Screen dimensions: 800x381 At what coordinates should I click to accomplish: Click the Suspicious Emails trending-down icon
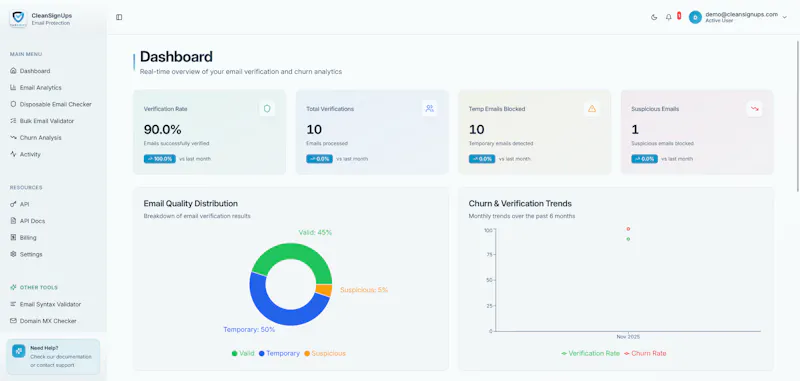click(x=755, y=109)
